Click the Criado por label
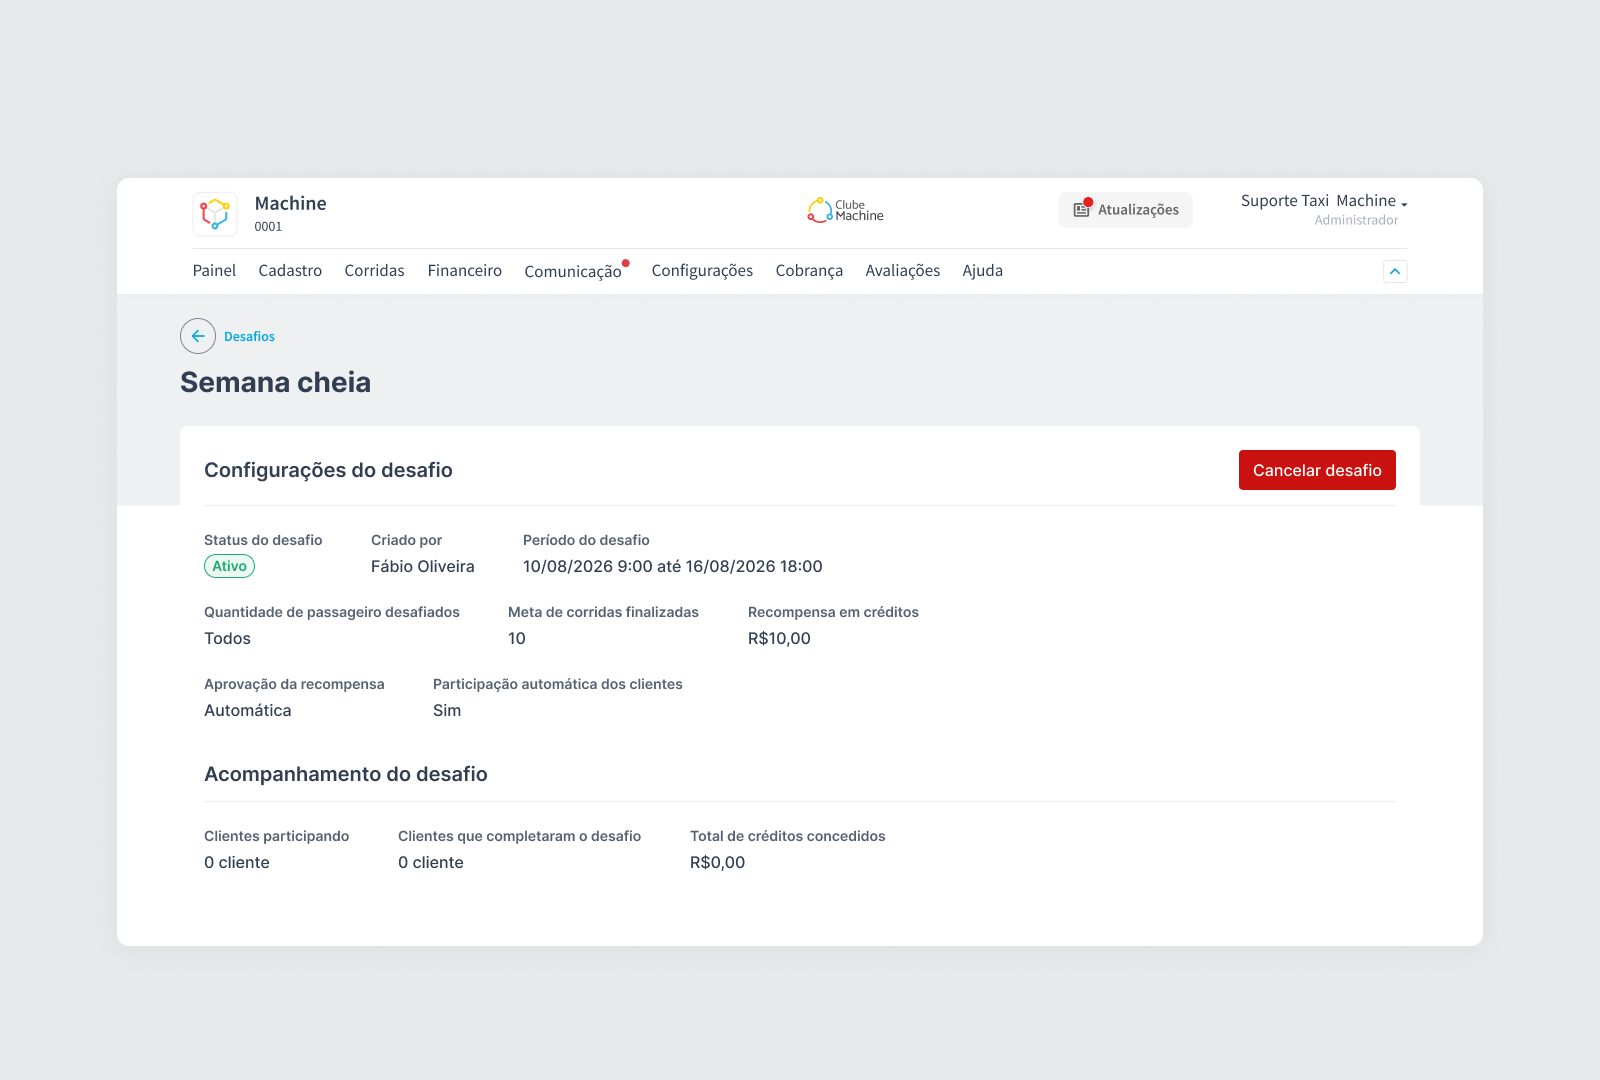Image resolution: width=1600 pixels, height=1080 pixels. coord(406,540)
